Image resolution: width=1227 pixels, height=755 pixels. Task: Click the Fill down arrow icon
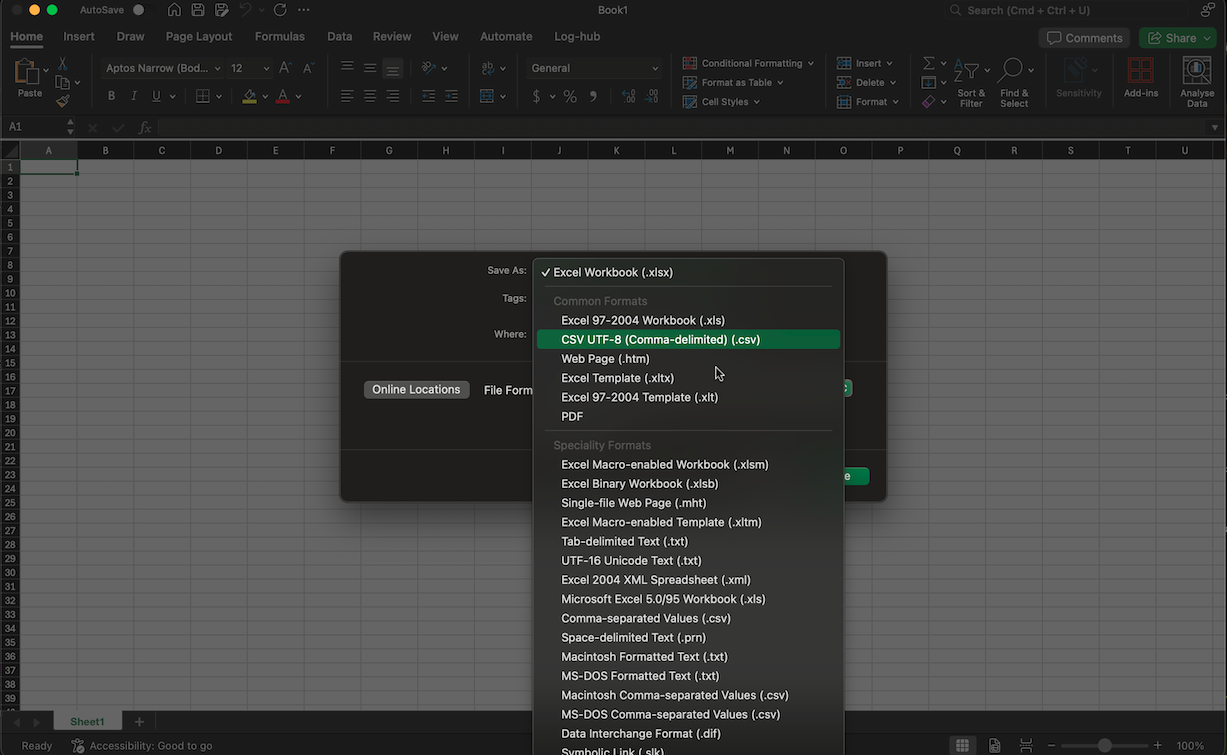[929, 83]
